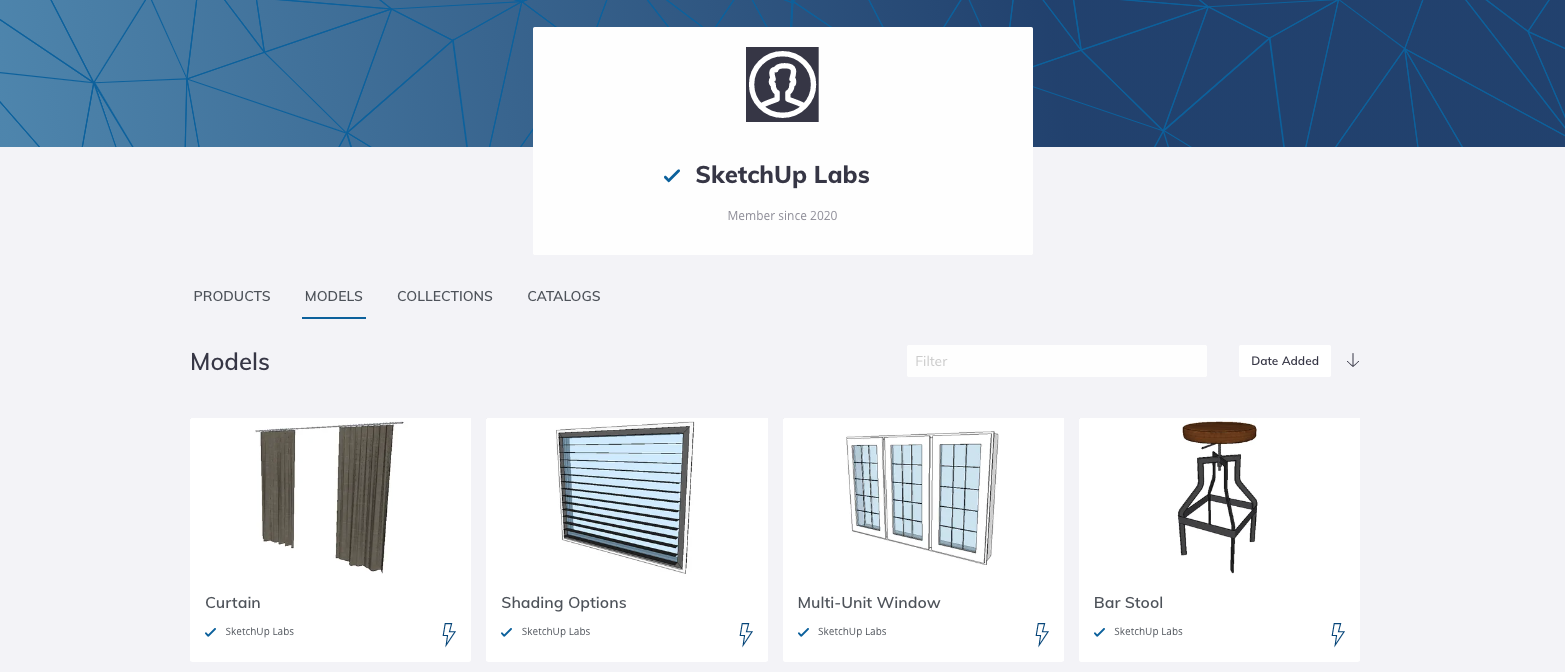The image size is (1565, 672).
Task: Click the Multi-Unit Window title link
Action: 869,603
